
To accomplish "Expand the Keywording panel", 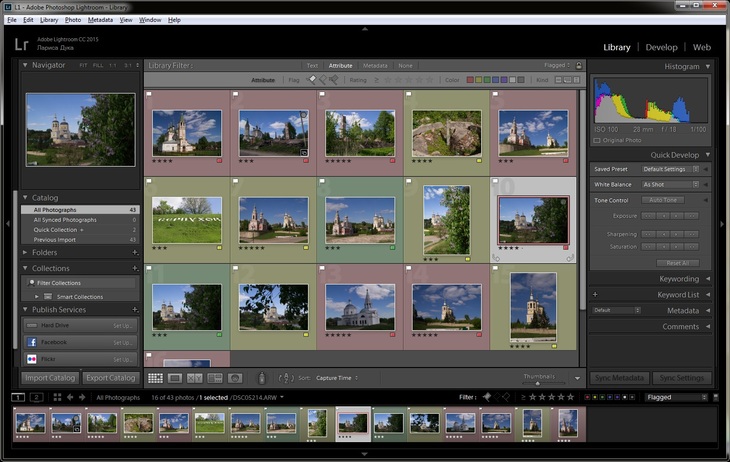I will click(708, 279).
